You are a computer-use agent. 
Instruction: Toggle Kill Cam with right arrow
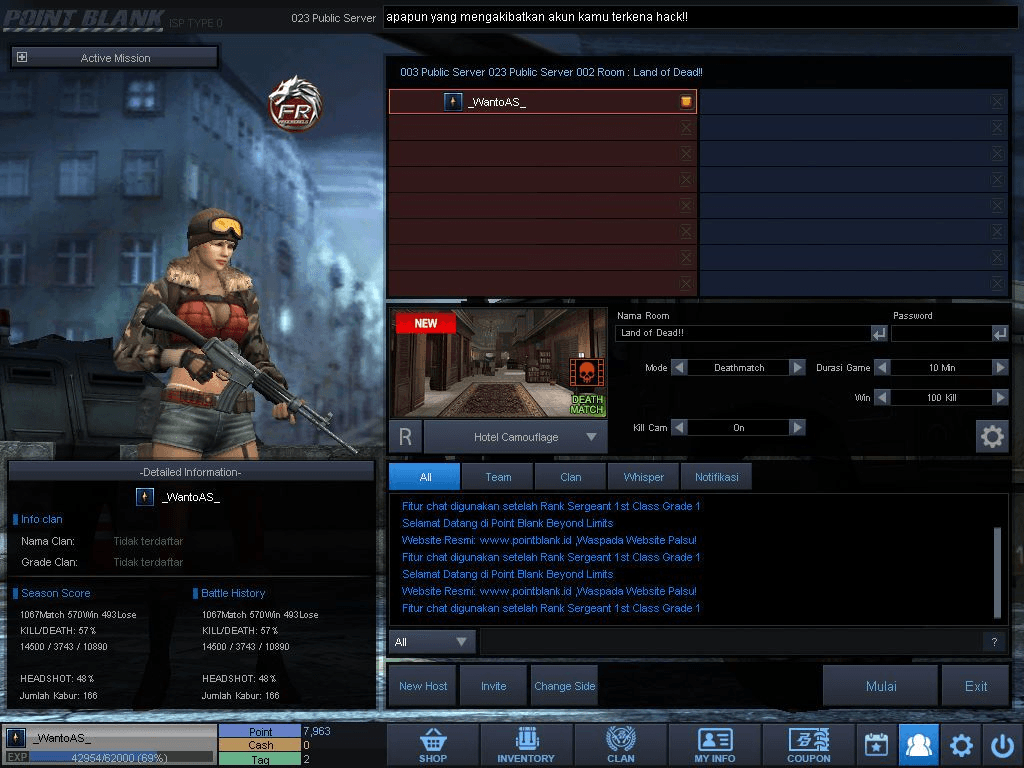pos(797,427)
